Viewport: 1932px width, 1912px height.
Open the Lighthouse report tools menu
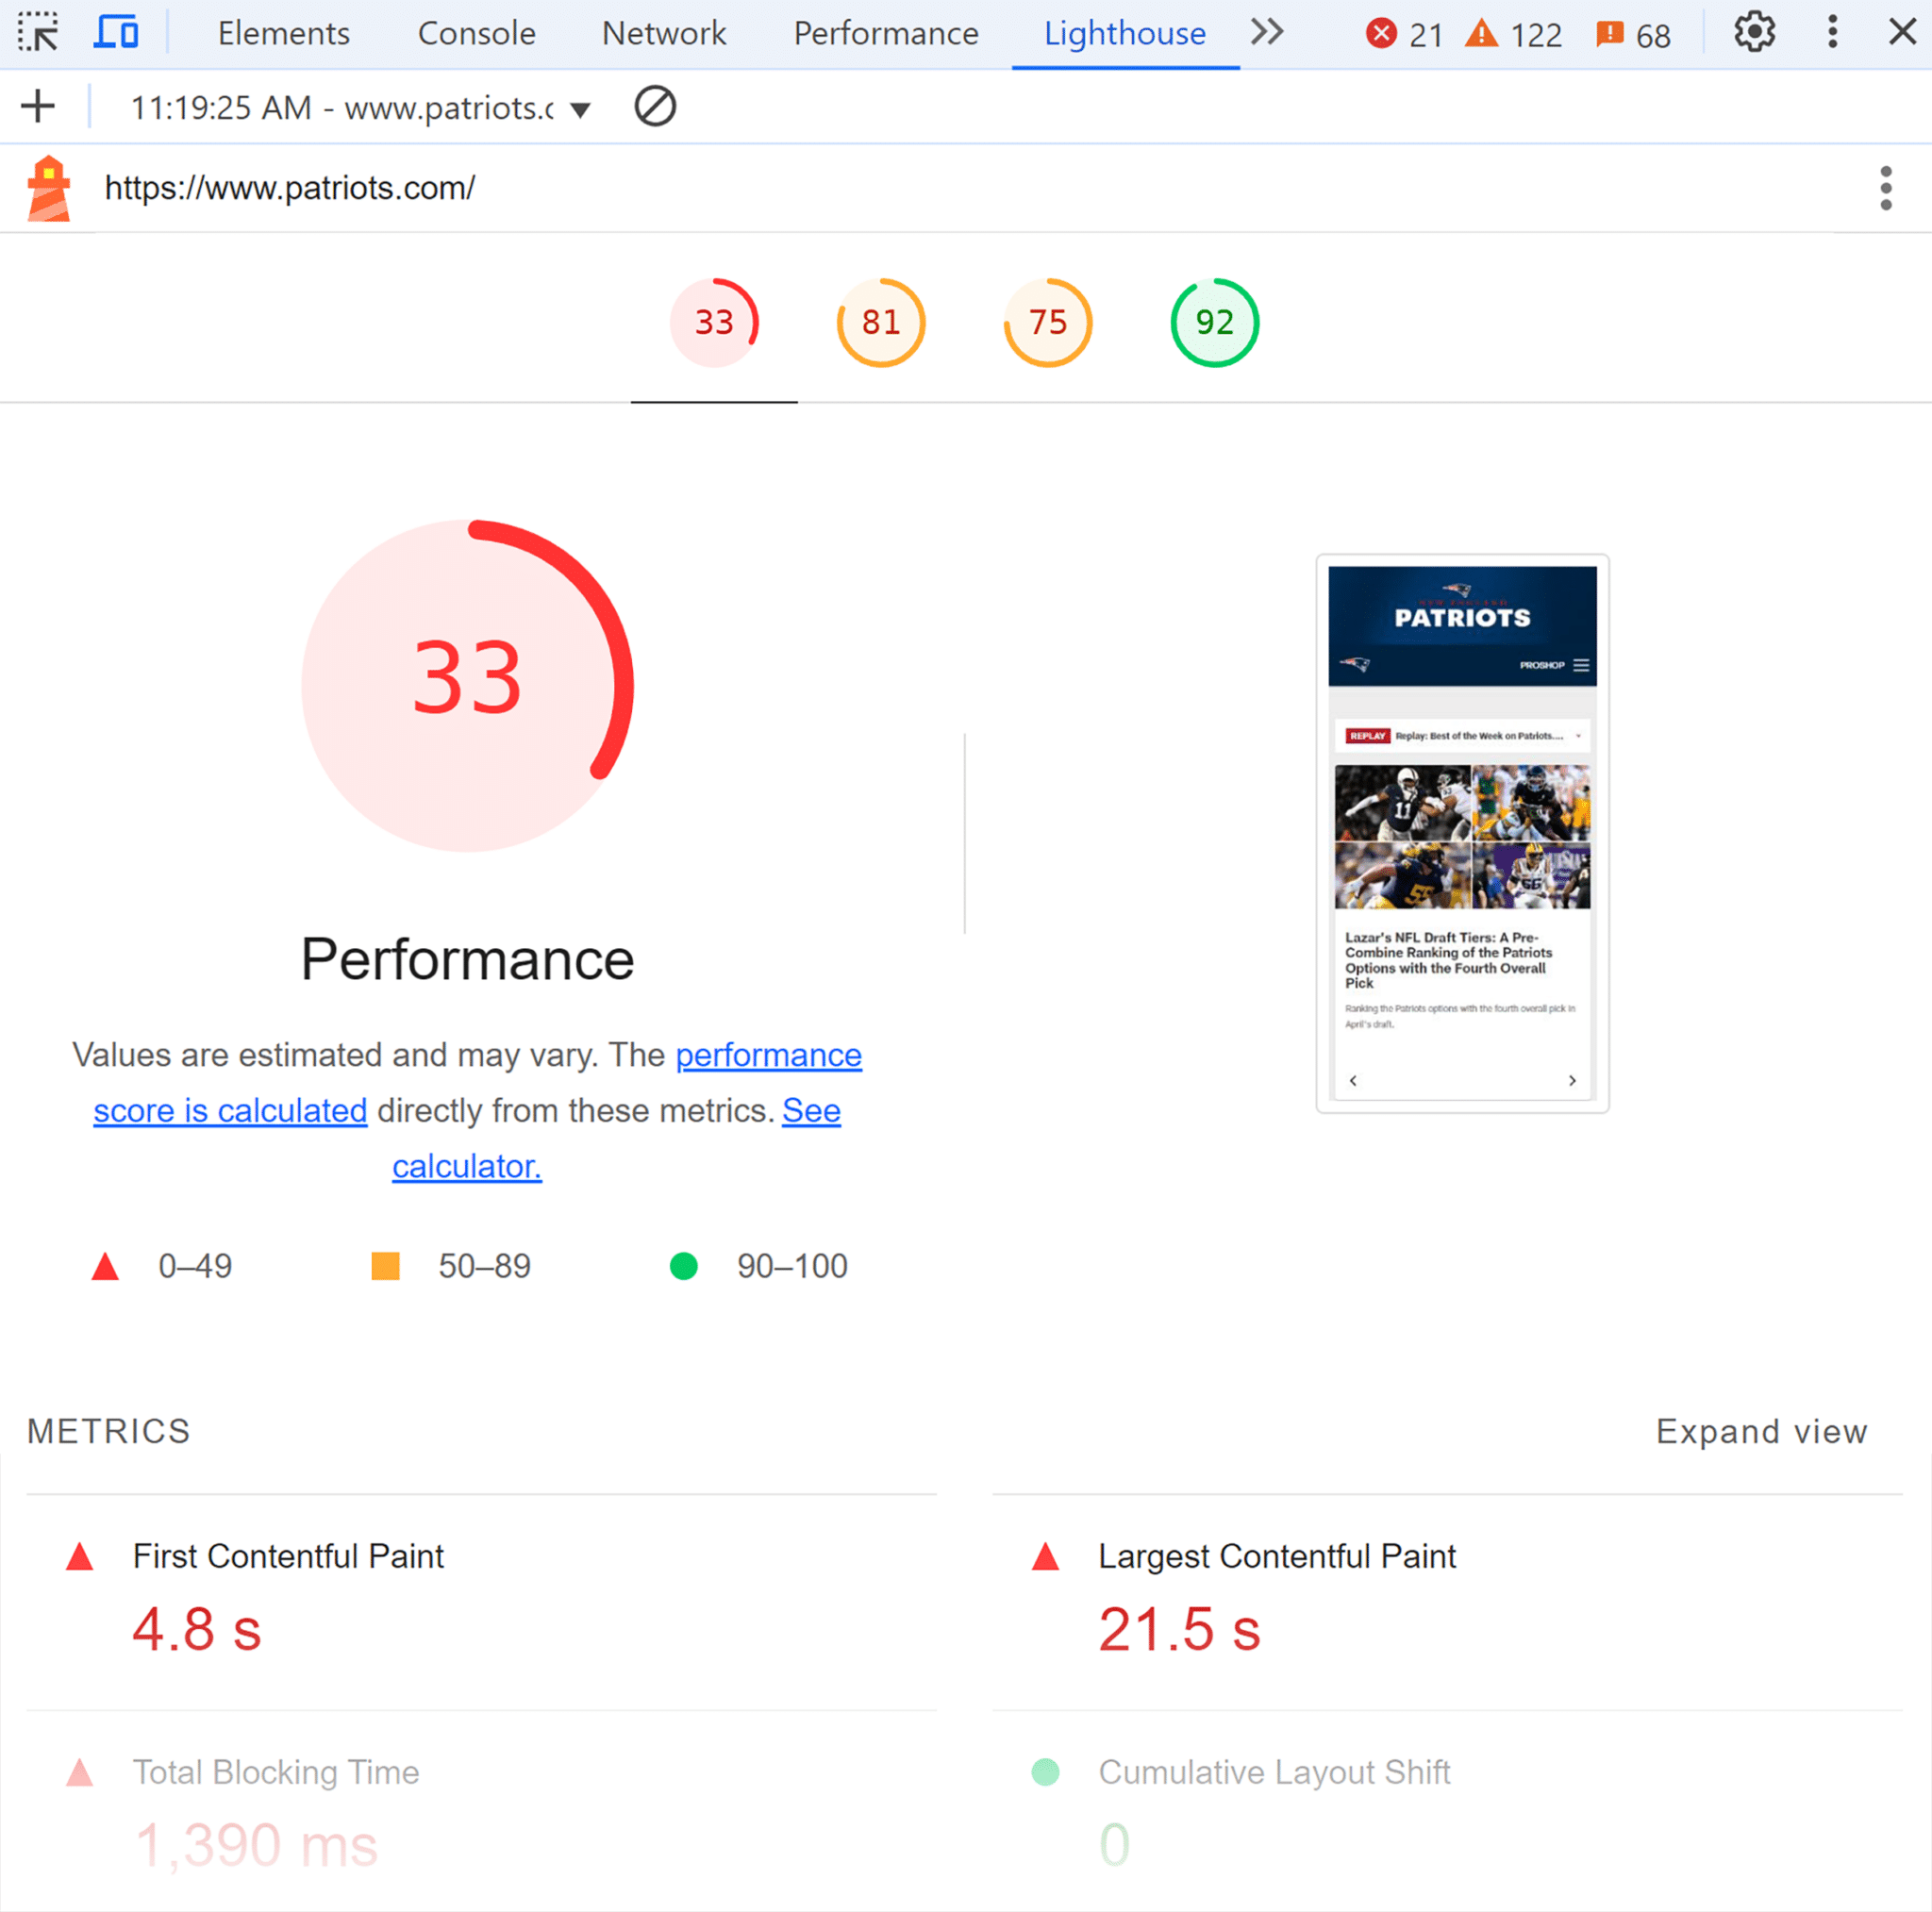coord(1885,188)
